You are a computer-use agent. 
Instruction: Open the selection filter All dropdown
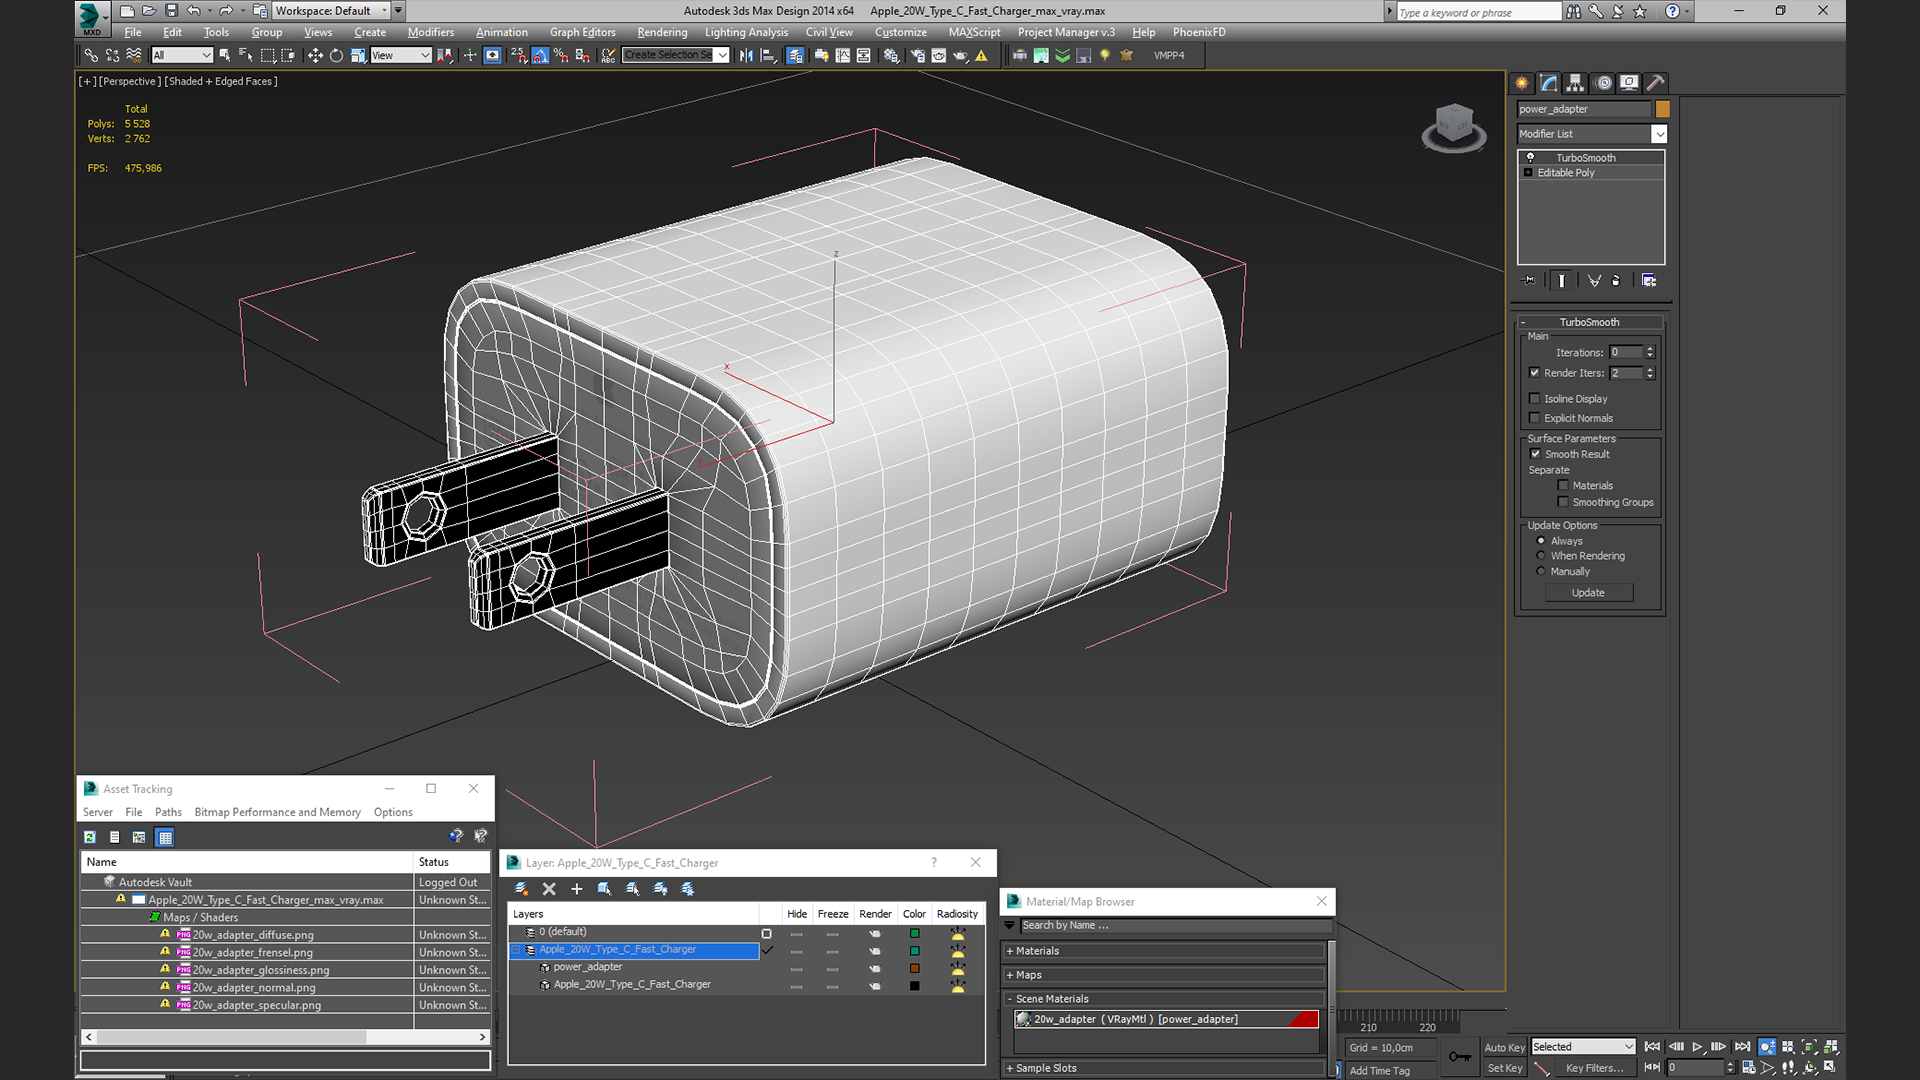tap(182, 56)
